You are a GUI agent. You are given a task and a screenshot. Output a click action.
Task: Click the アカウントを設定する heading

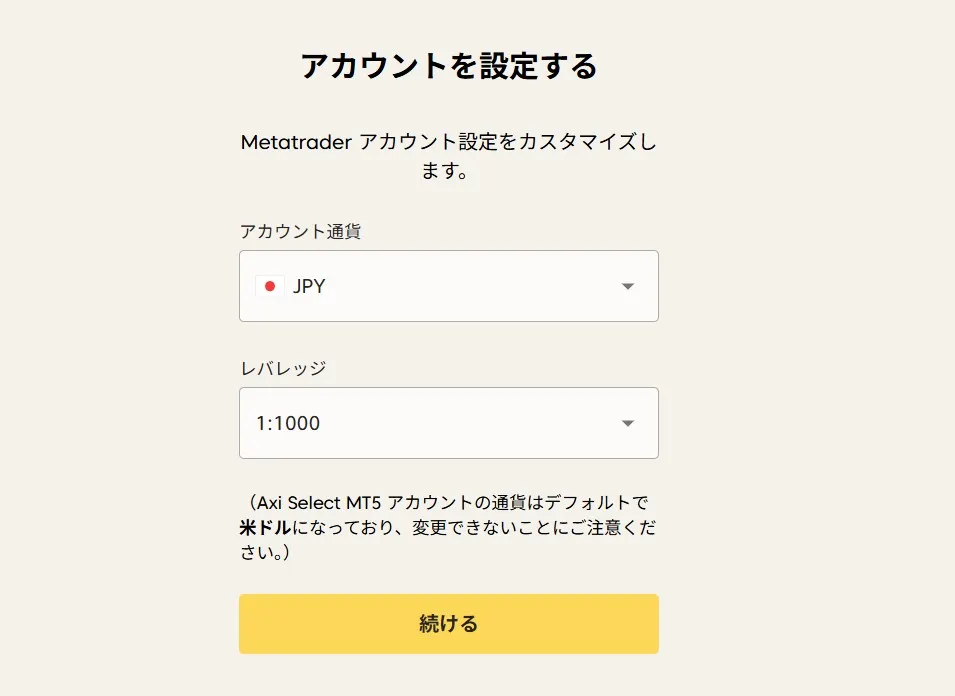448,66
